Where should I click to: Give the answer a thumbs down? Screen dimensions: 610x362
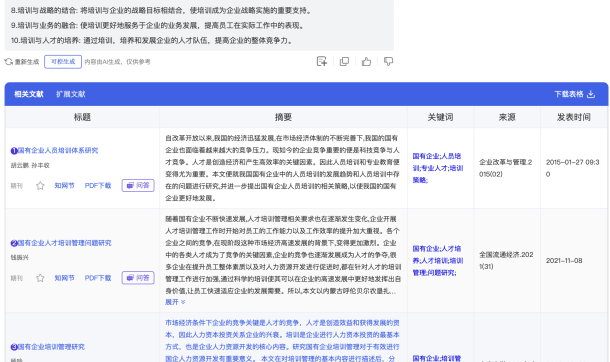388,61
